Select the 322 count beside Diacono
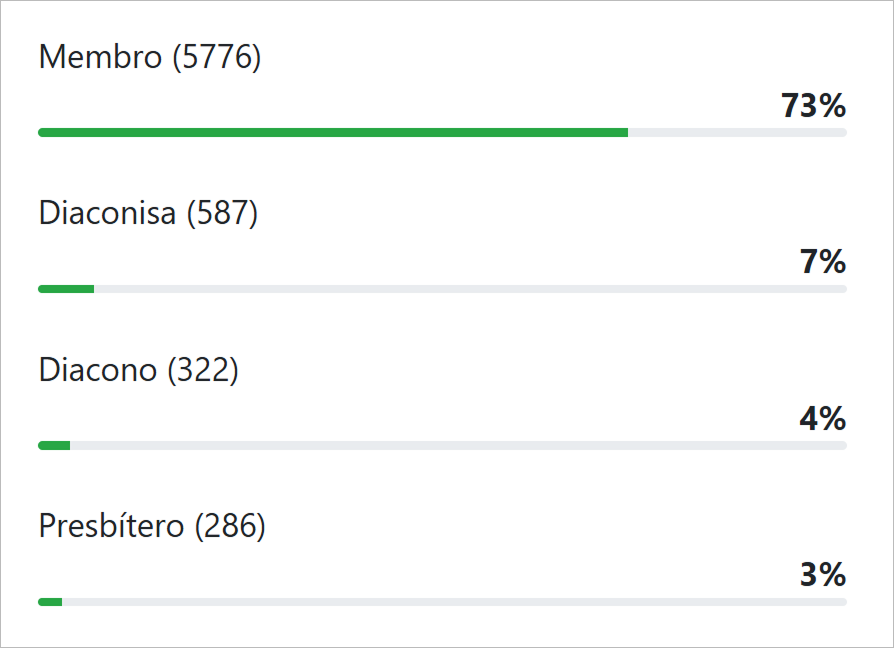The image size is (894, 648). coord(203,370)
